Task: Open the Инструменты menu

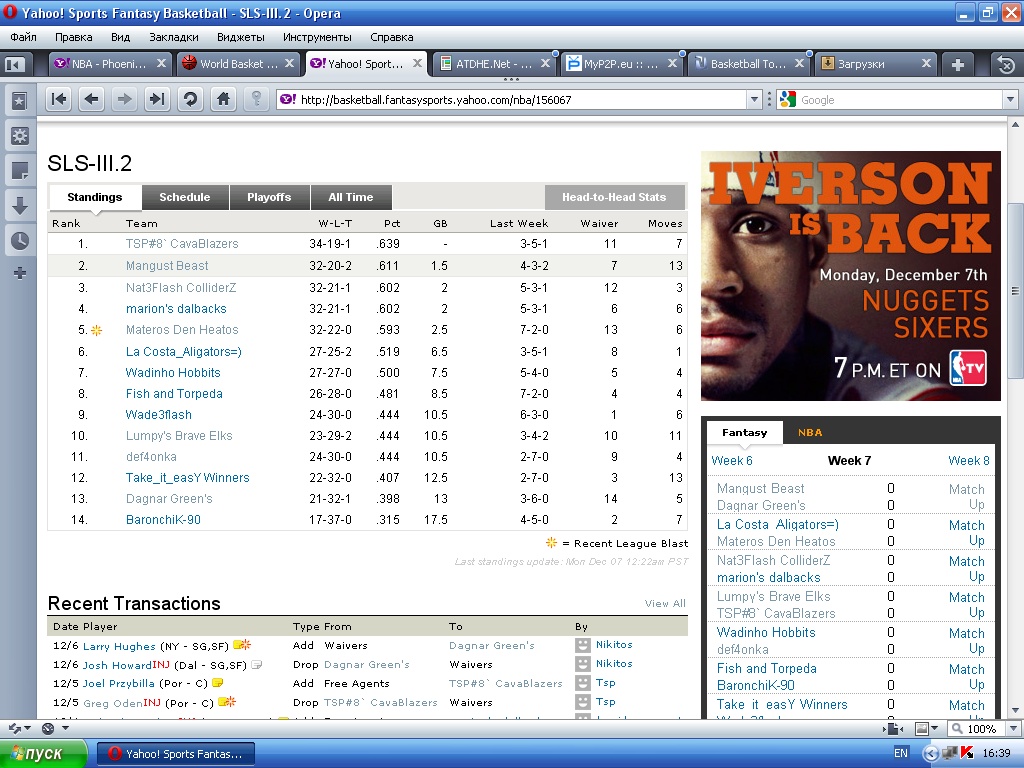Action: (x=317, y=37)
